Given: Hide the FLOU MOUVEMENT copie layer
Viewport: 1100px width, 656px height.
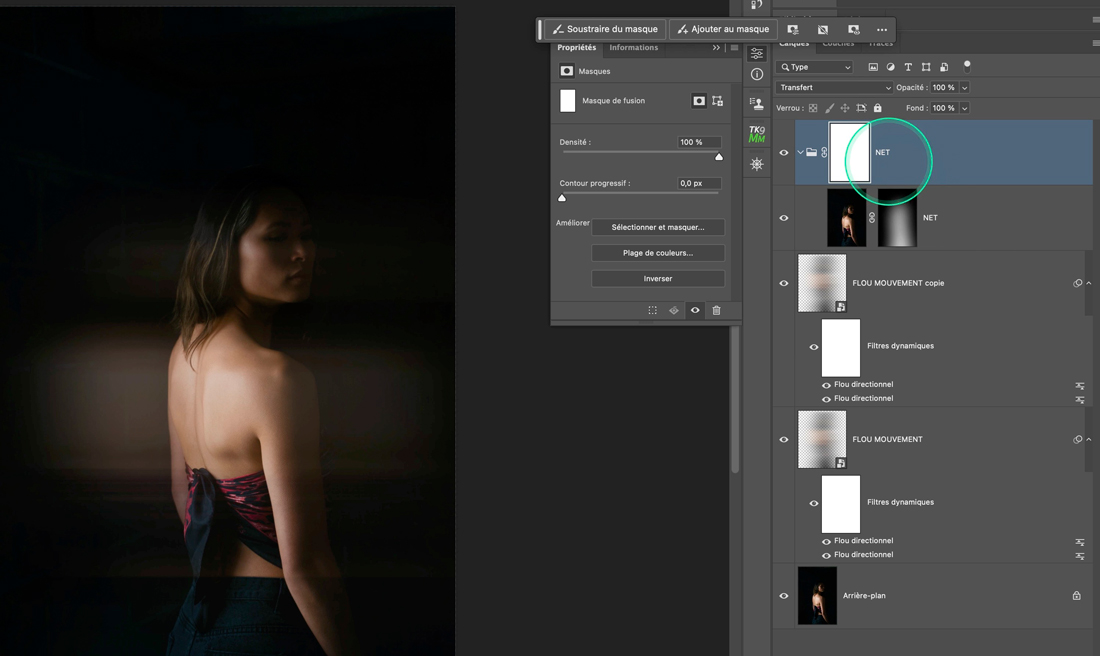Looking at the screenshot, I should click(784, 283).
